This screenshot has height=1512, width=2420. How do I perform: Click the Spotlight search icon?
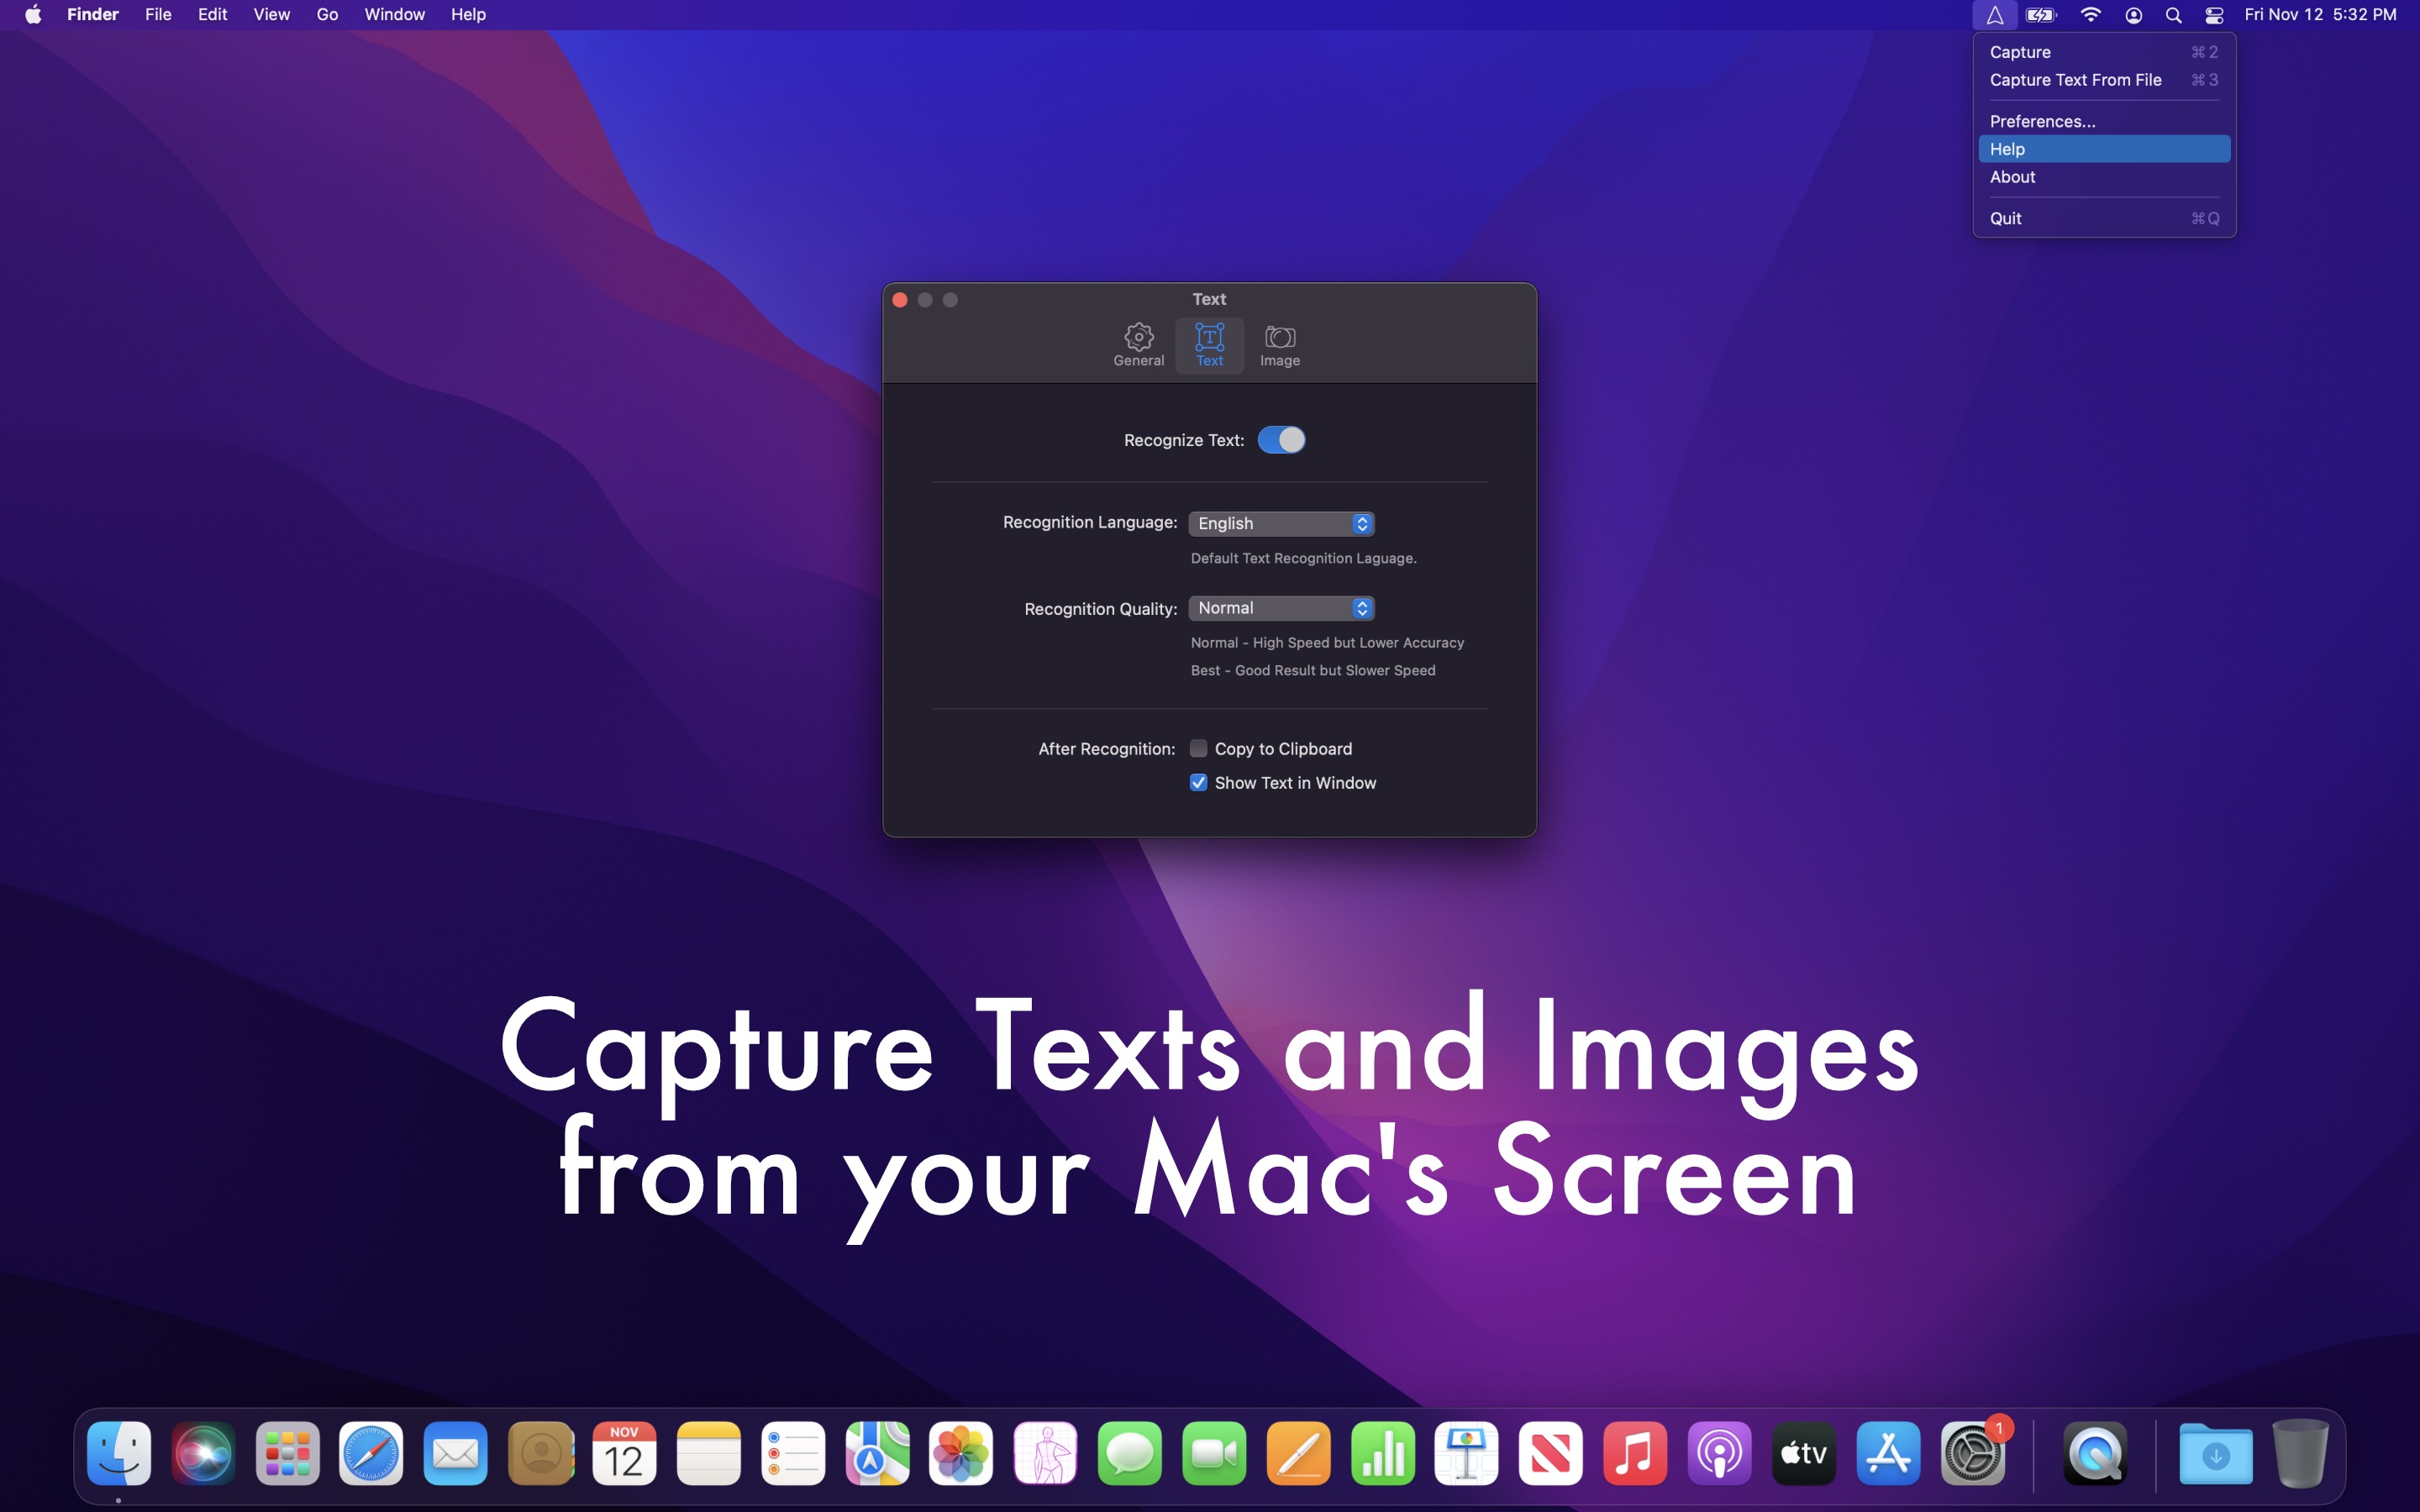pos(2173,15)
